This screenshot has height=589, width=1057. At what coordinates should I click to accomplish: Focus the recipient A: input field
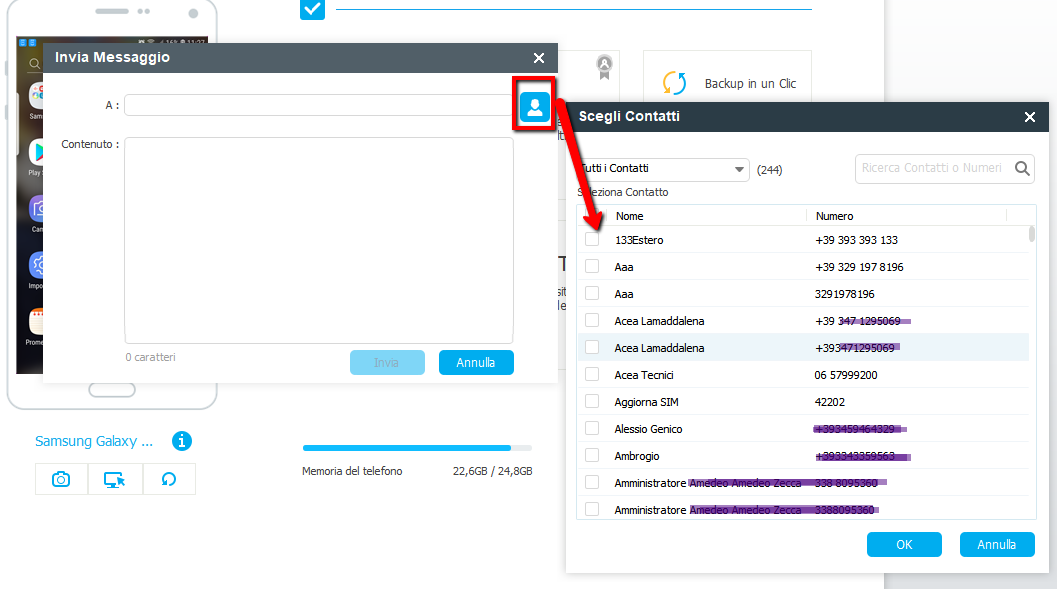[319, 105]
